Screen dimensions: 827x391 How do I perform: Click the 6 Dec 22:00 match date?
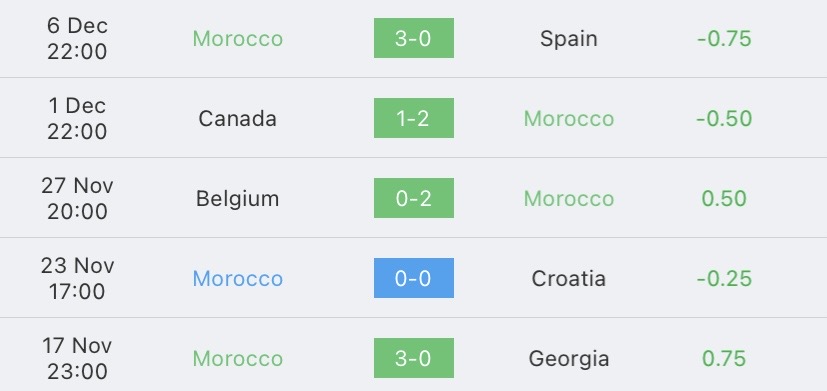pyautogui.click(x=77, y=39)
